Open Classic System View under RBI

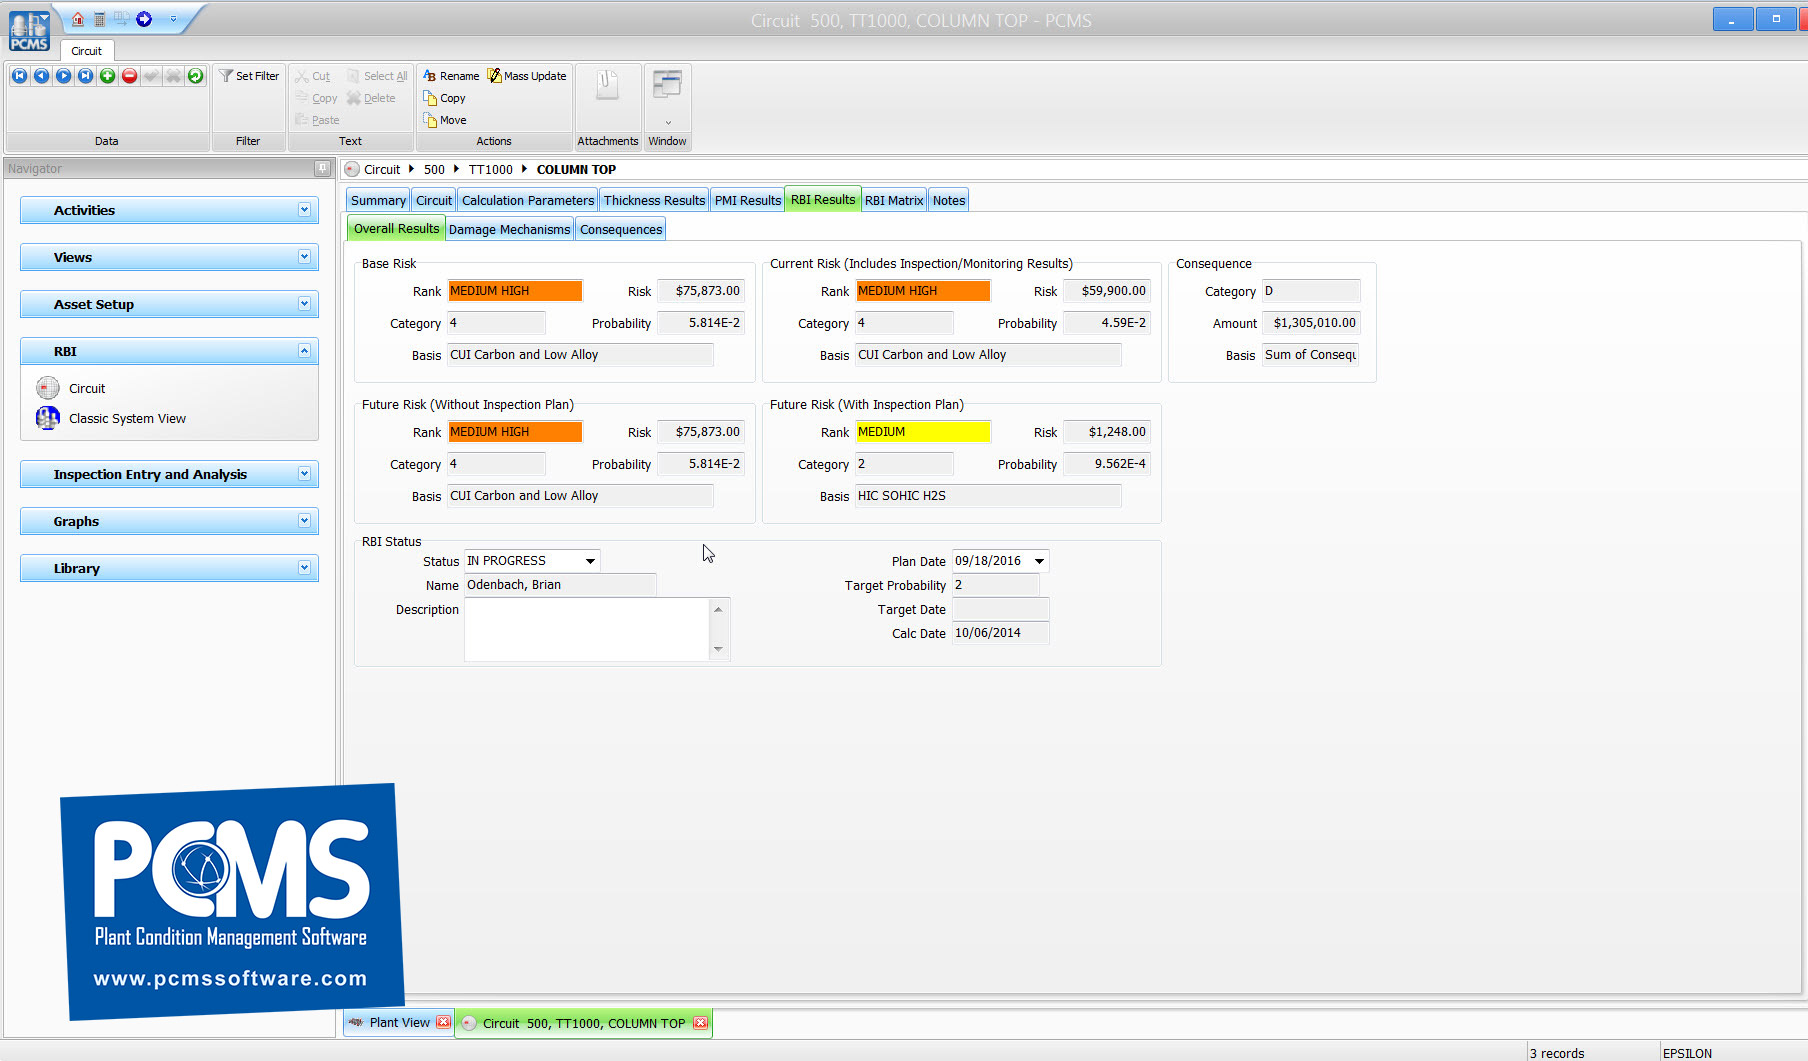(127, 418)
